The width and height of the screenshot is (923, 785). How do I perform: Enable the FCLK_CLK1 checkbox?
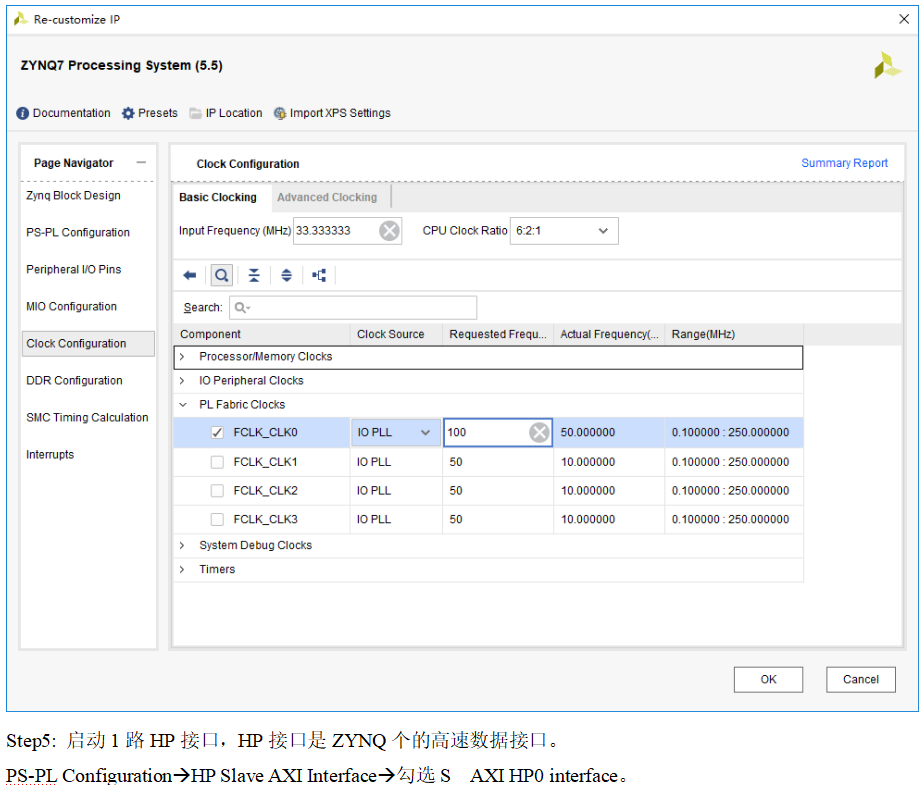pyautogui.click(x=217, y=462)
